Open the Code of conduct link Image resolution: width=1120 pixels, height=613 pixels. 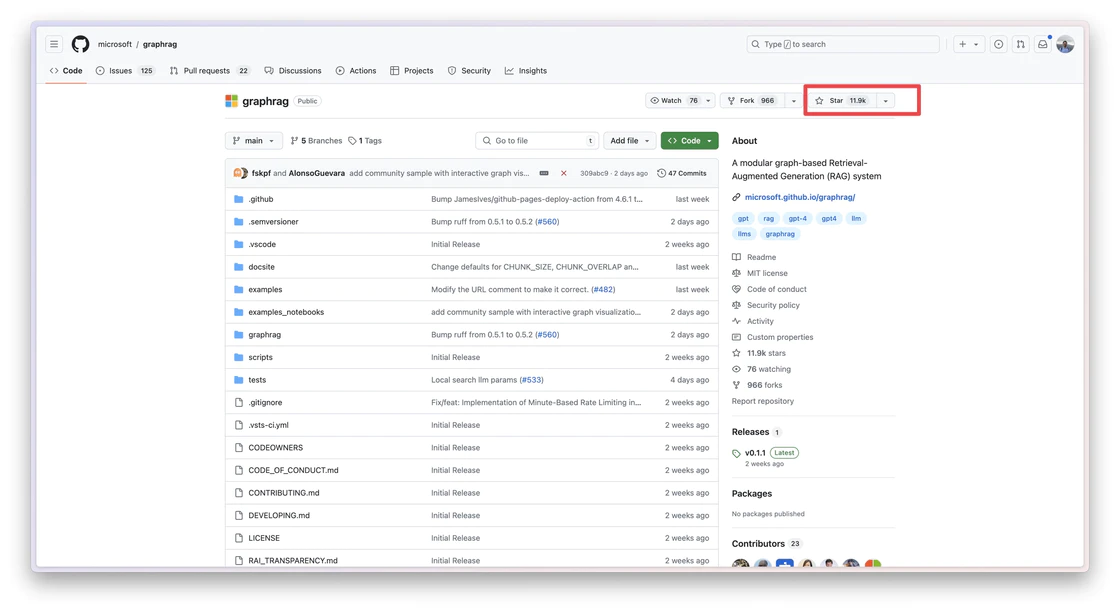pyautogui.click(x=776, y=289)
